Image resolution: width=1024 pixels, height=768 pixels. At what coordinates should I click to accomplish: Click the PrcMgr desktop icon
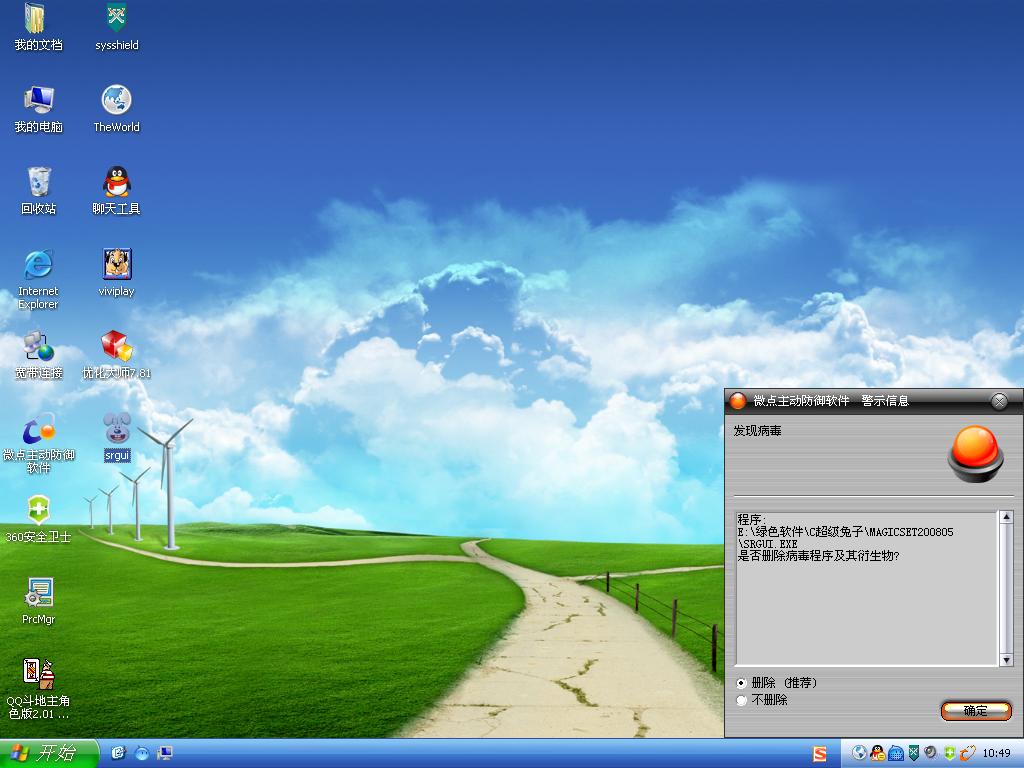[x=38, y=593]
